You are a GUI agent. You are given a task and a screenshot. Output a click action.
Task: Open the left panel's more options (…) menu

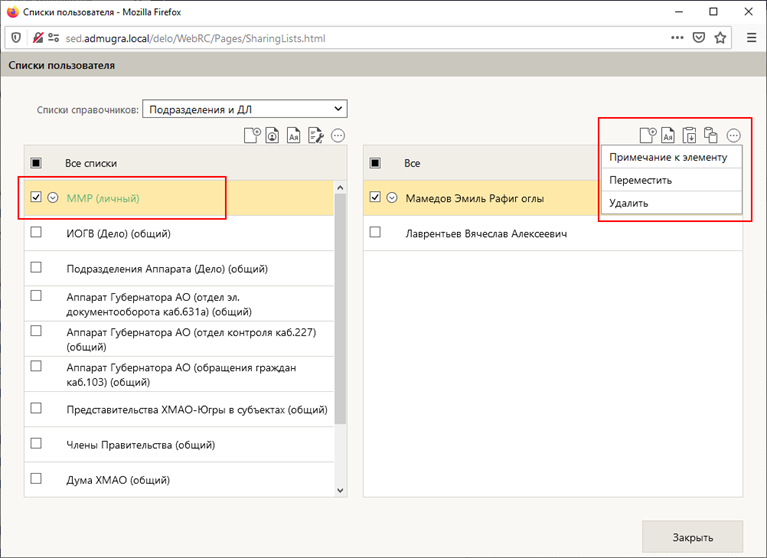[x=338, y=135]
